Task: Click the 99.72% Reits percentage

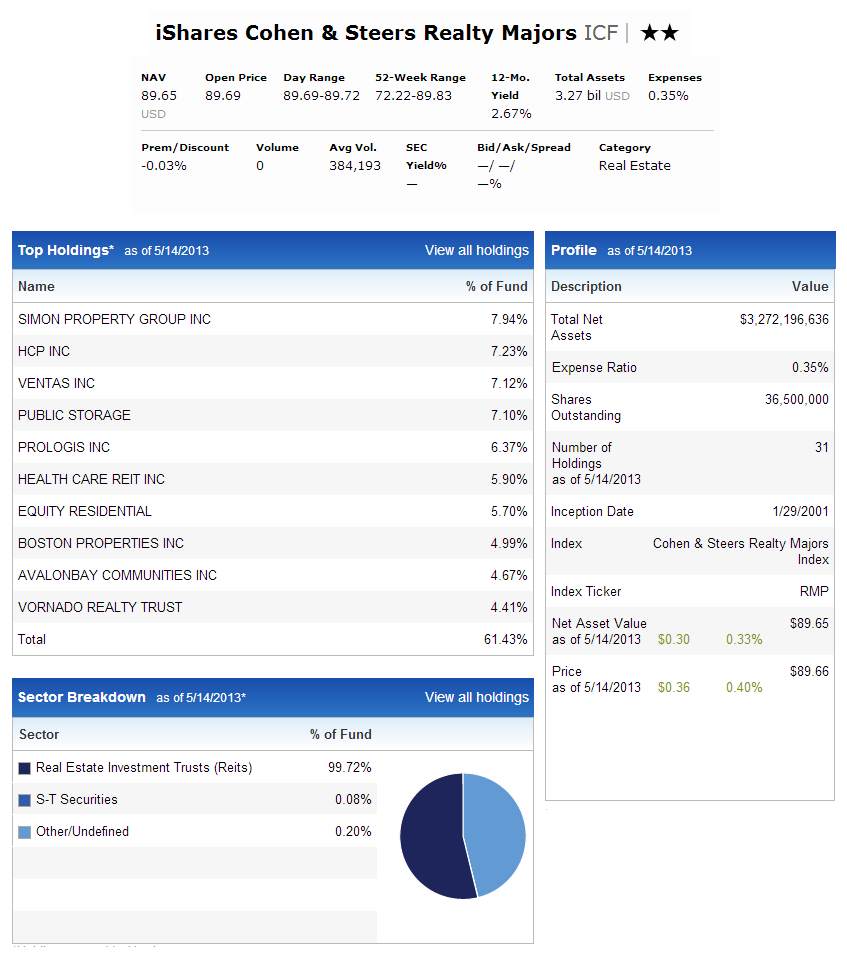Action: coord(349,768)
